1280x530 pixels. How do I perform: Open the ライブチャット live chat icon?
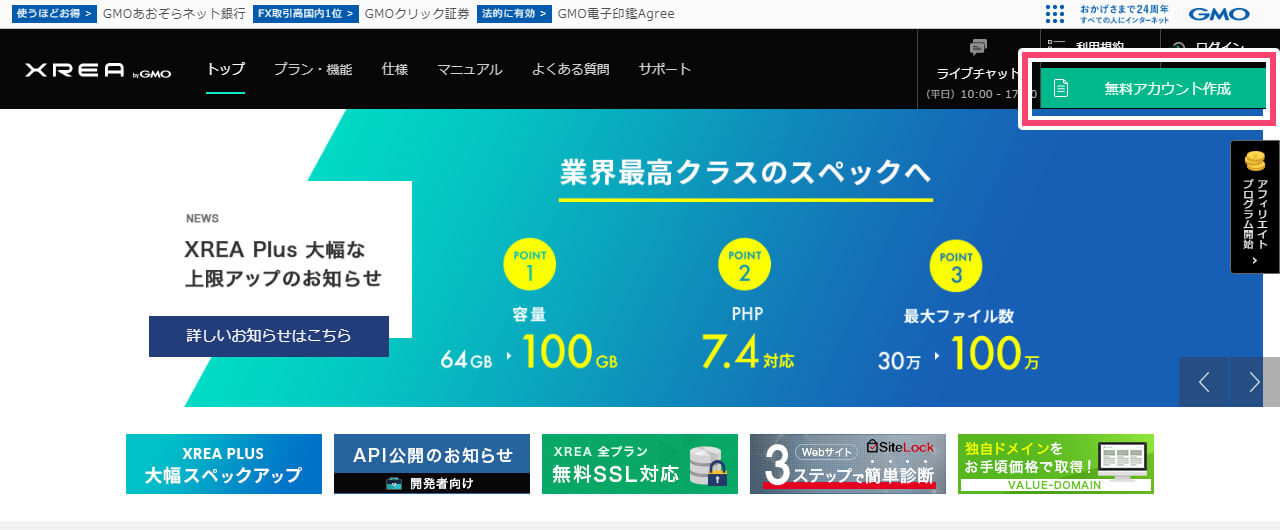tap(978, 48)
